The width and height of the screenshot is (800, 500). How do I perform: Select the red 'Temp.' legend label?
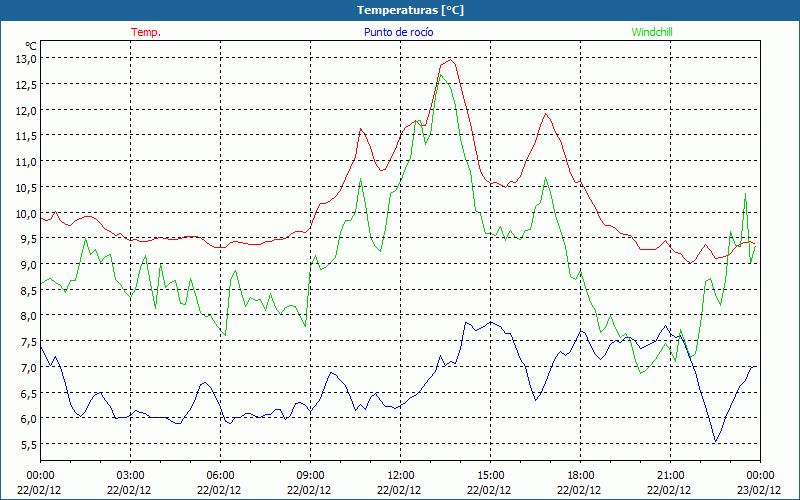coord(146,32)
